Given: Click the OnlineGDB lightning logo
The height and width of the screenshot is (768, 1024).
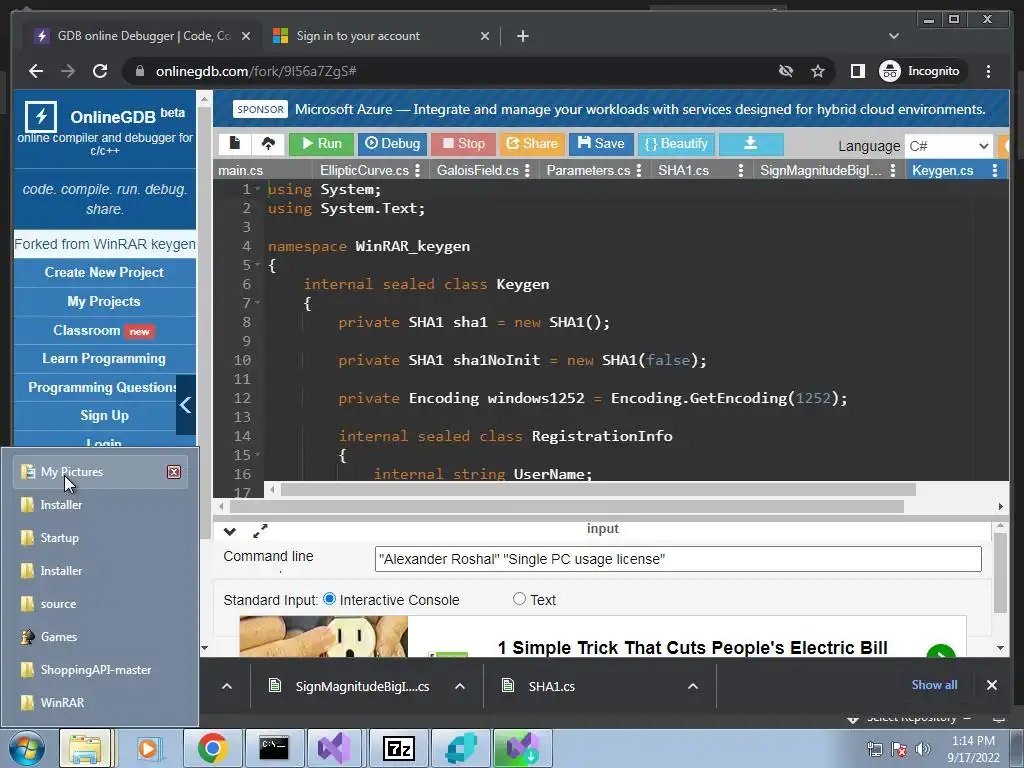Looking at the screenshot, I should 41,117.
